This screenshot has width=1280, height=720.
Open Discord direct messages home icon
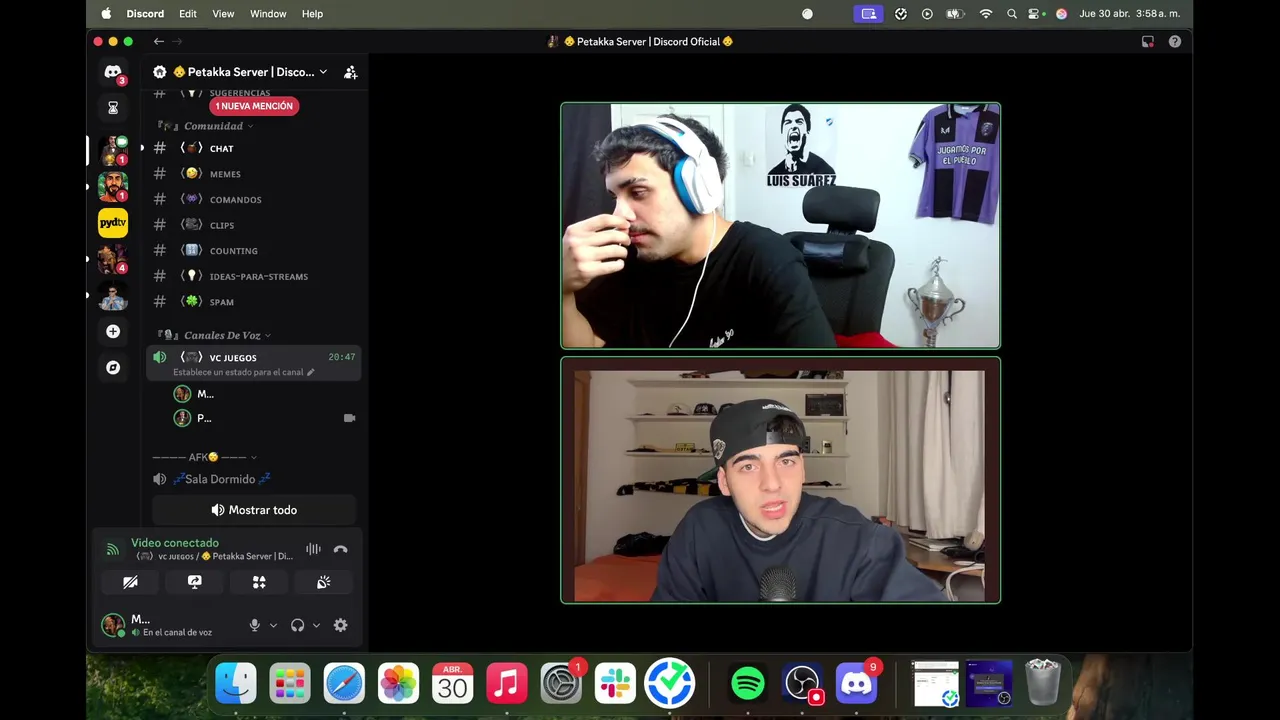pos(113,72)
